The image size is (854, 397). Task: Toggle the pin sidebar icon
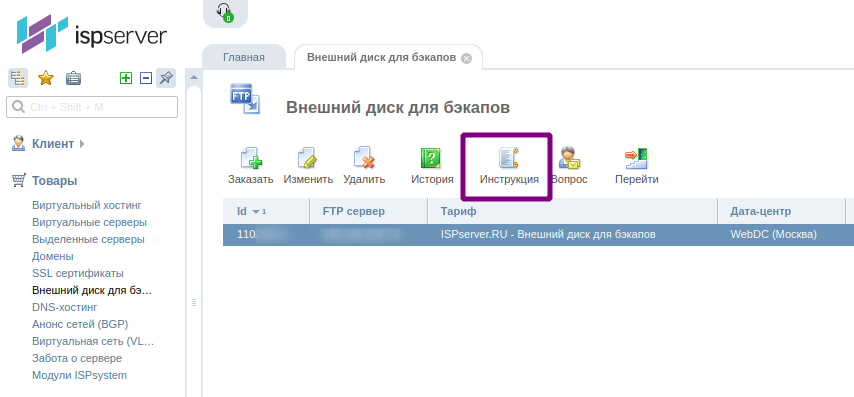166,78
